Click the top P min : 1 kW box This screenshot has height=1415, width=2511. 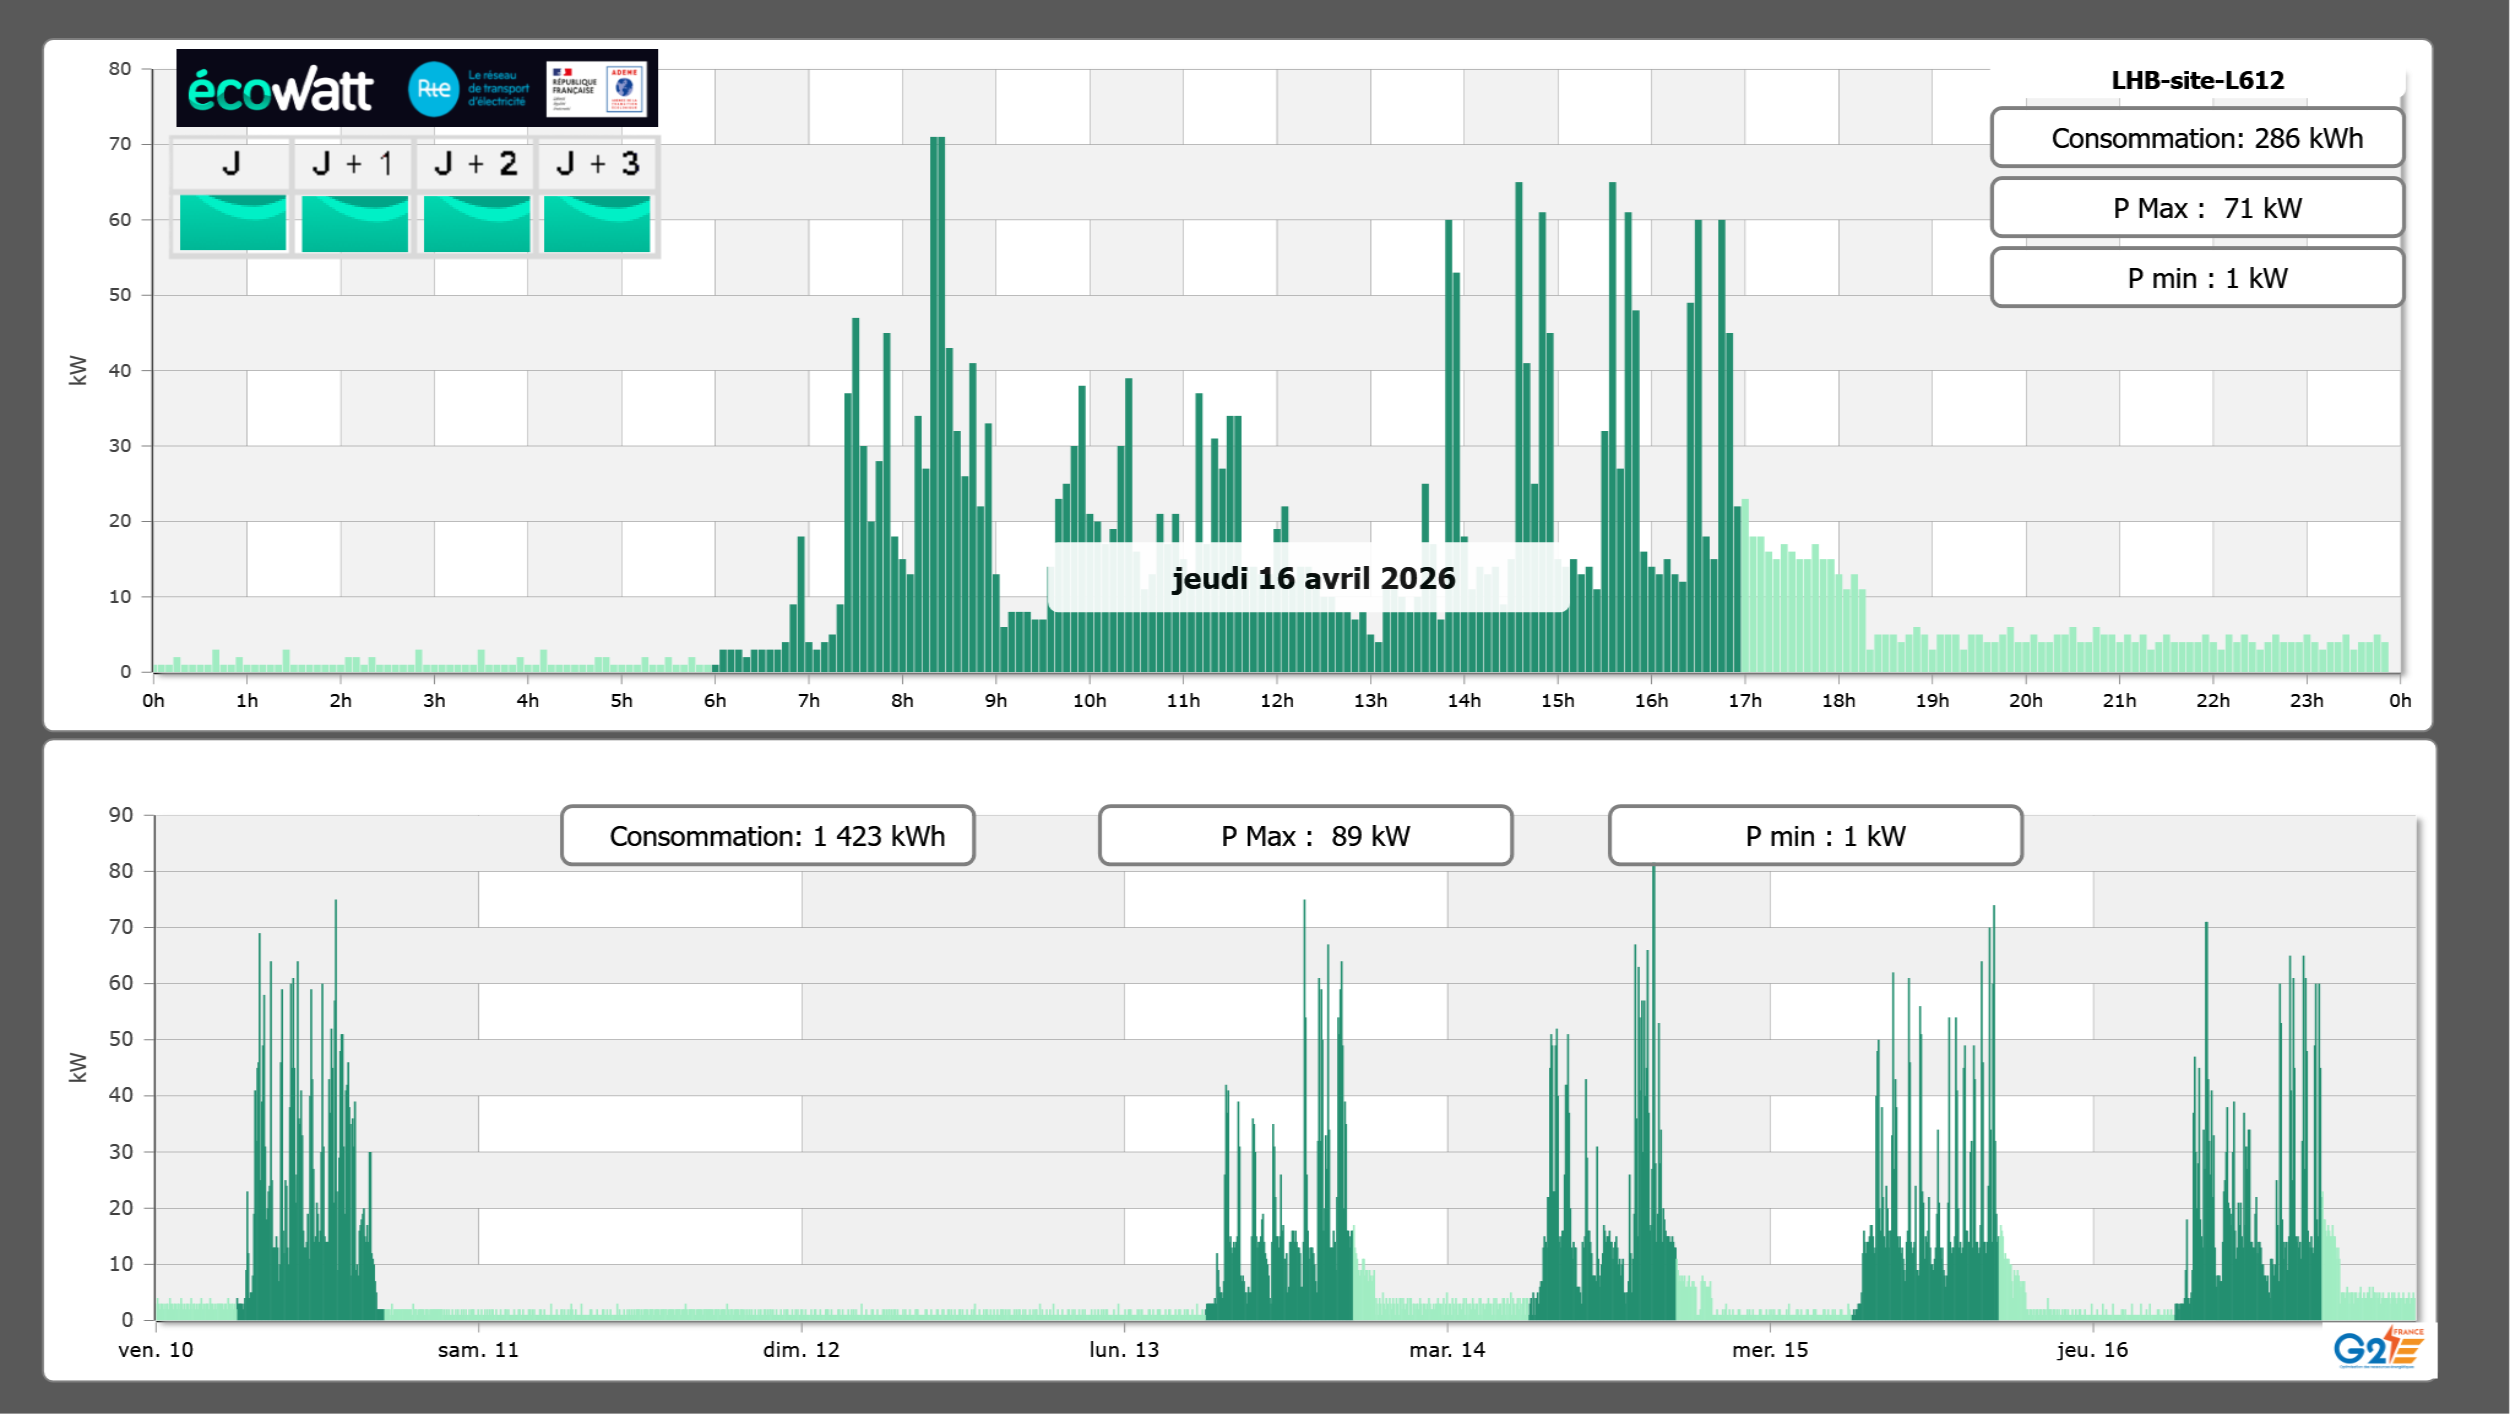(2196, 278)
